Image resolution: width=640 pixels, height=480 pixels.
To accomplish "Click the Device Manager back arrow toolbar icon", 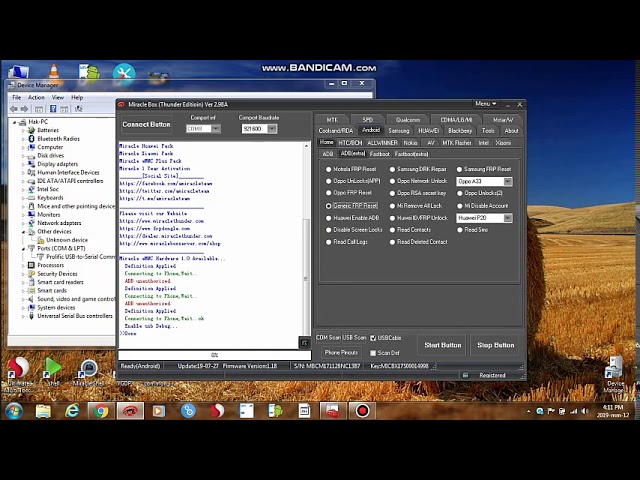I will click(x=14, y=109).
